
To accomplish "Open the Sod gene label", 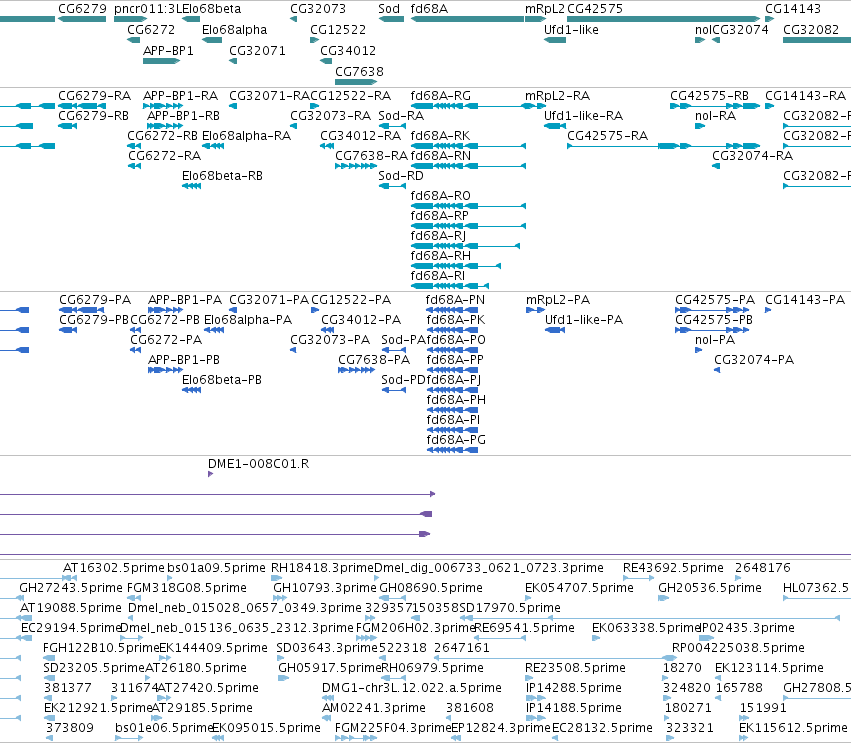I will coord(389,9).
